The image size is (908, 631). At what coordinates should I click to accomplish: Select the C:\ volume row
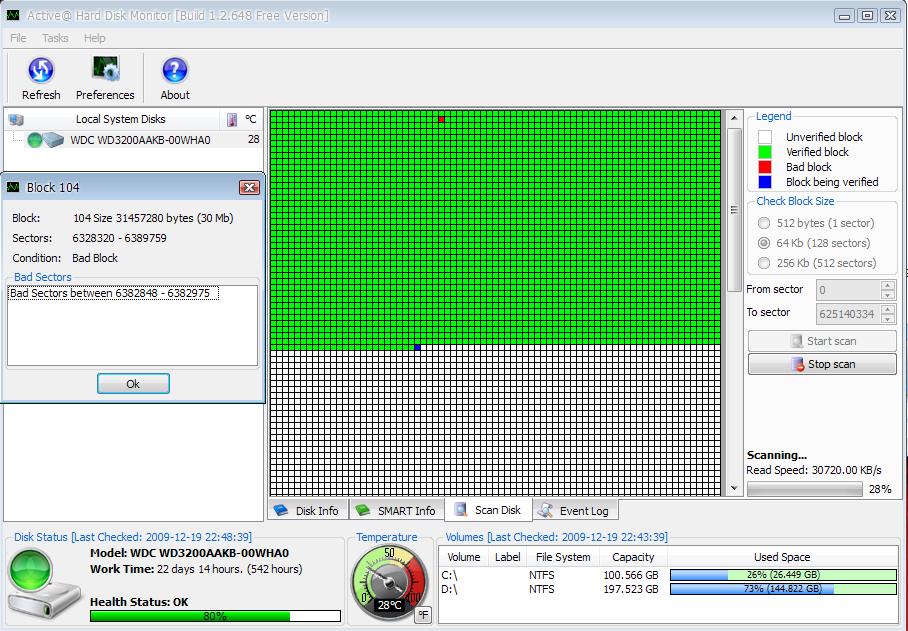click(x=669, y=575)
